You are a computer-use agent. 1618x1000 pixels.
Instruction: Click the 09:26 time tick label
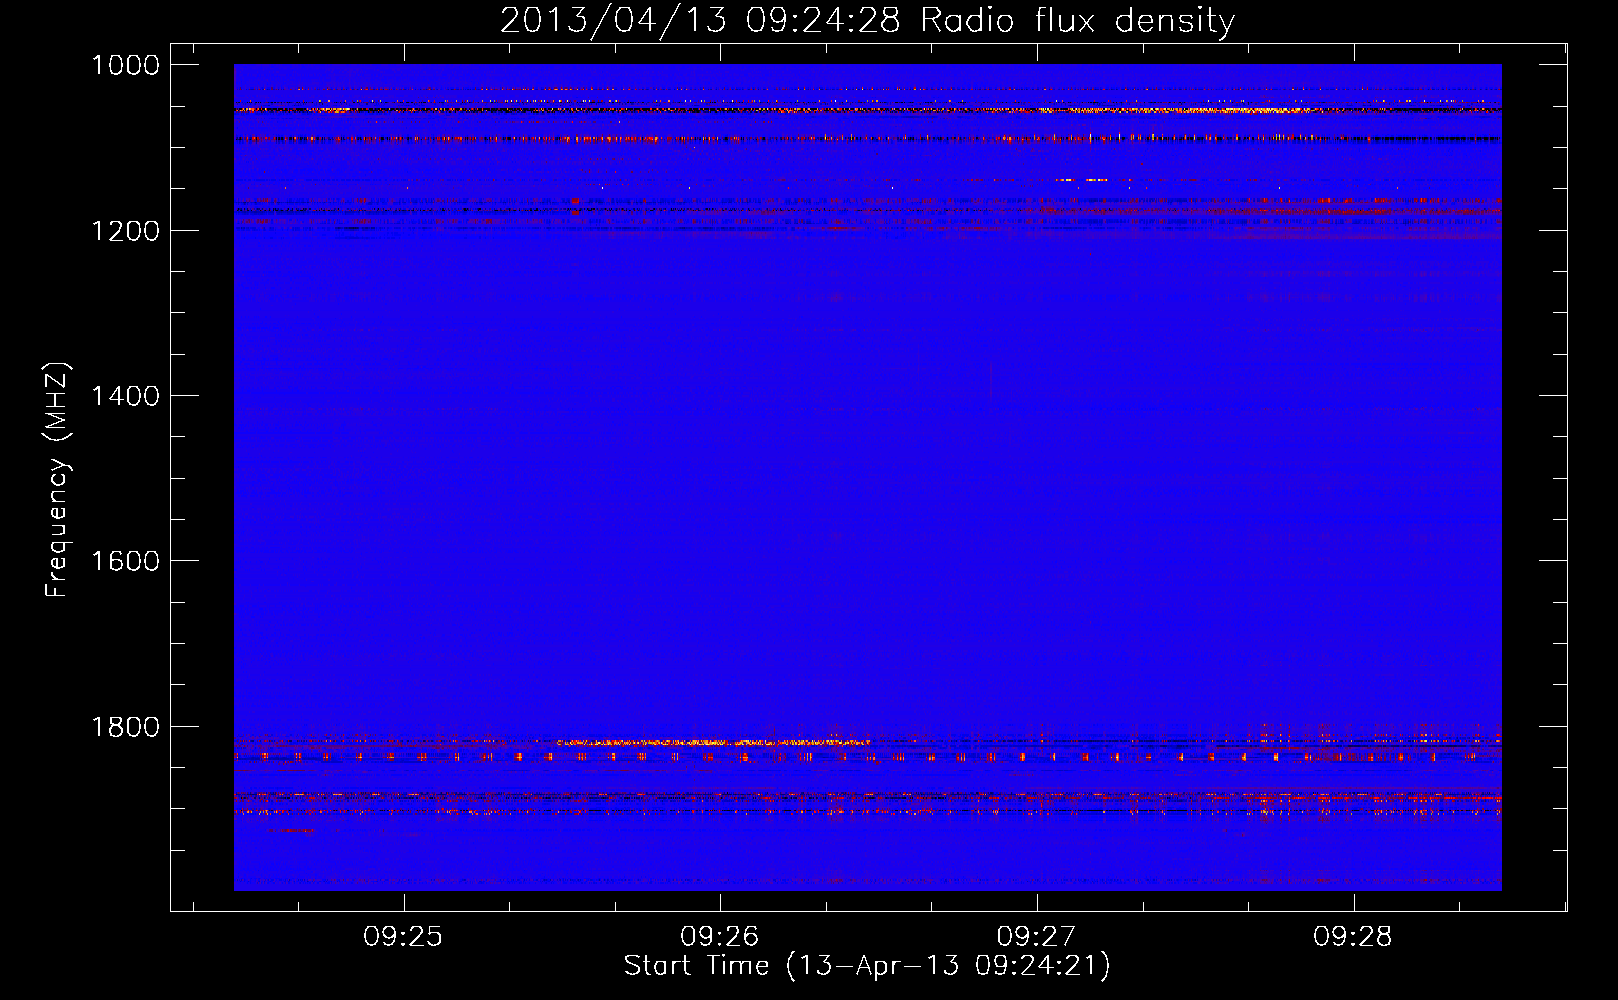[x=720, y=937]
